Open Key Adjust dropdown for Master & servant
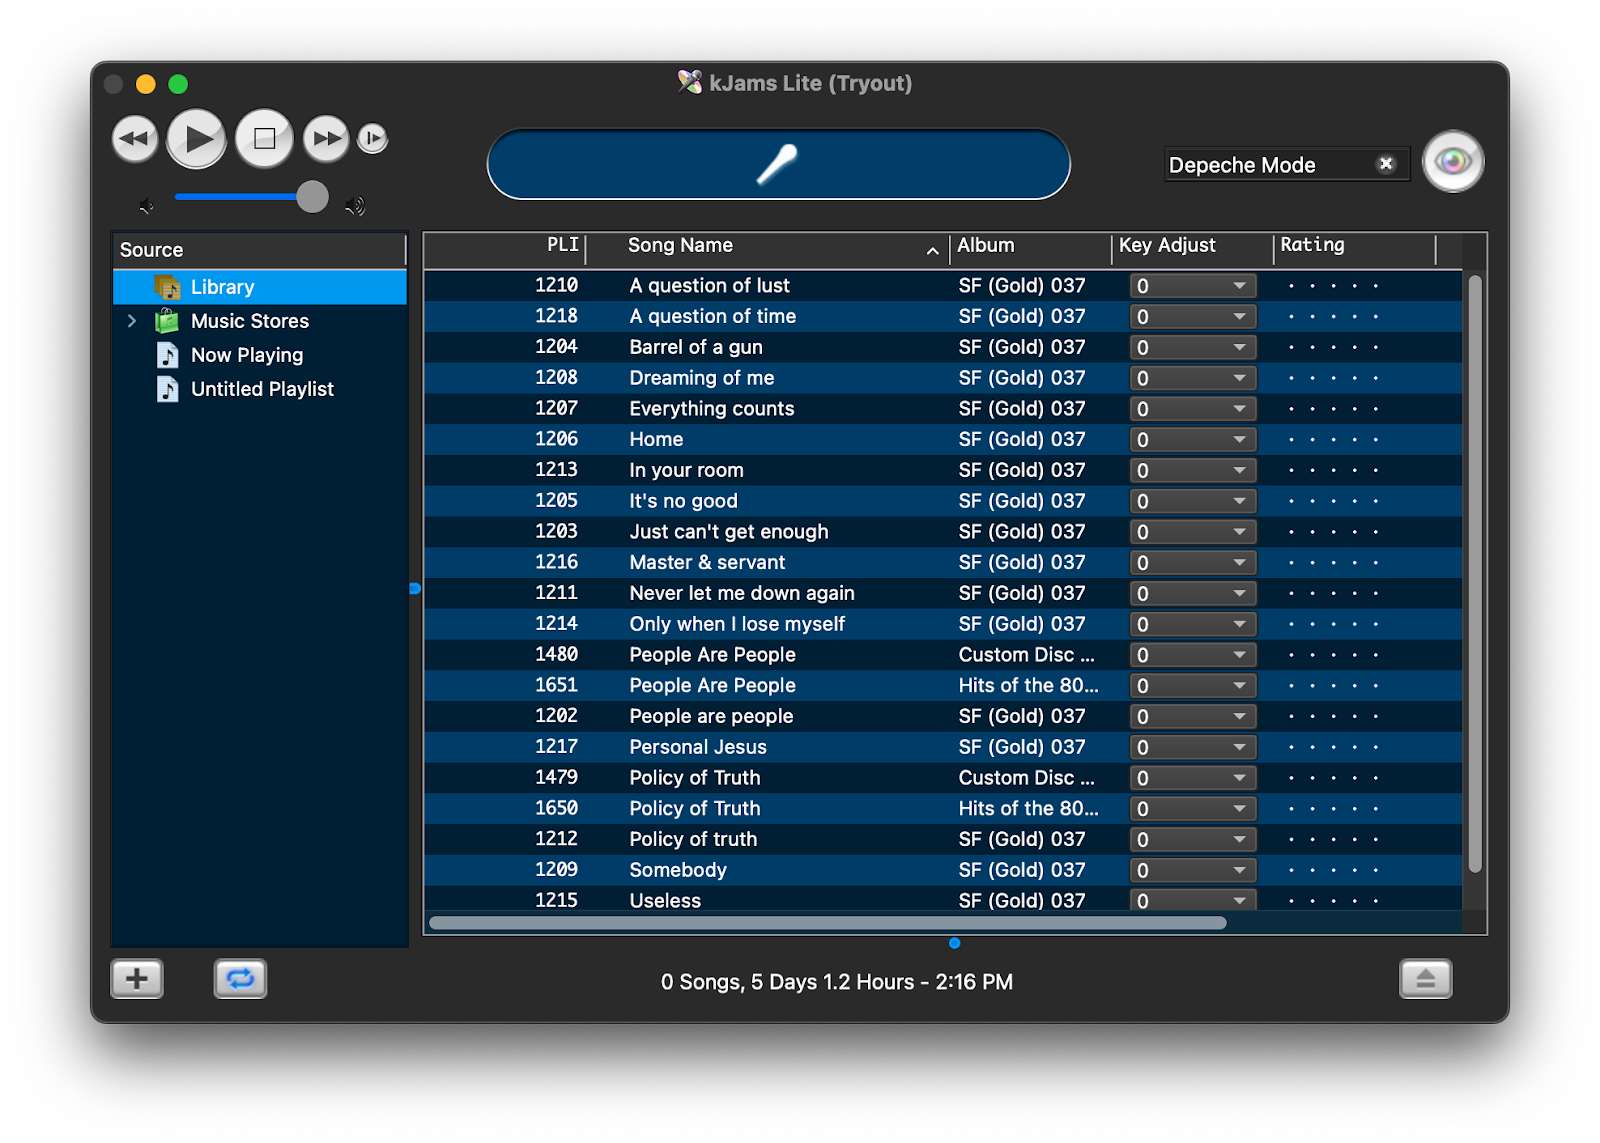The width and height of the screenshot is (1600, 1143). pos(1193,563)
